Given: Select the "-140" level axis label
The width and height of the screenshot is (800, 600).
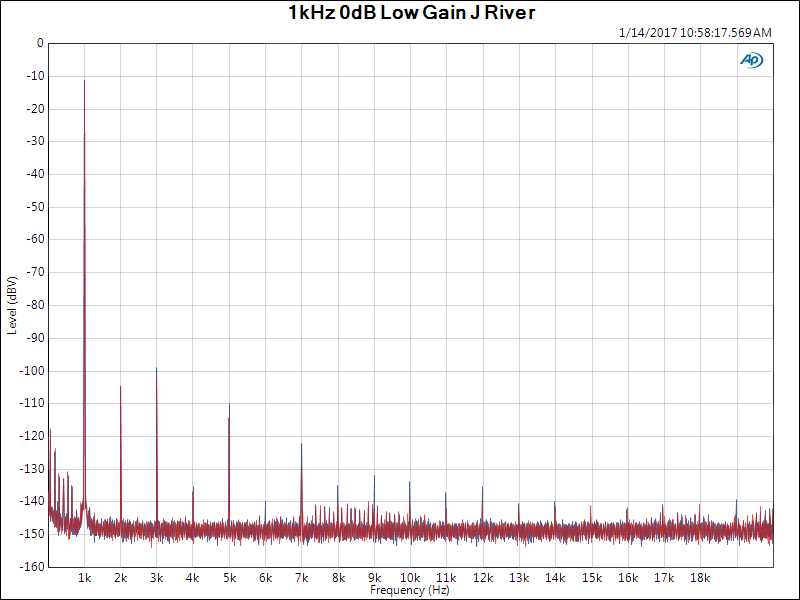Looking at the screenshot, I should pos(32,501).
